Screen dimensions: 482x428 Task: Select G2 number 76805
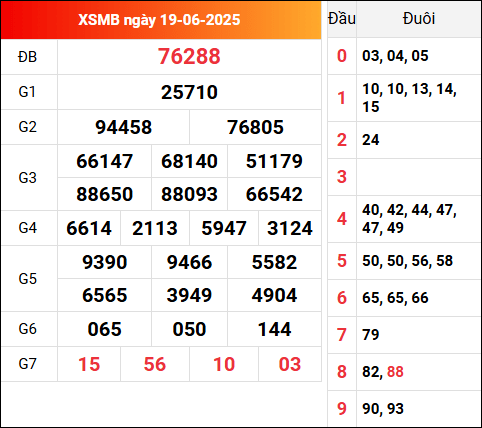pos(255,127)
